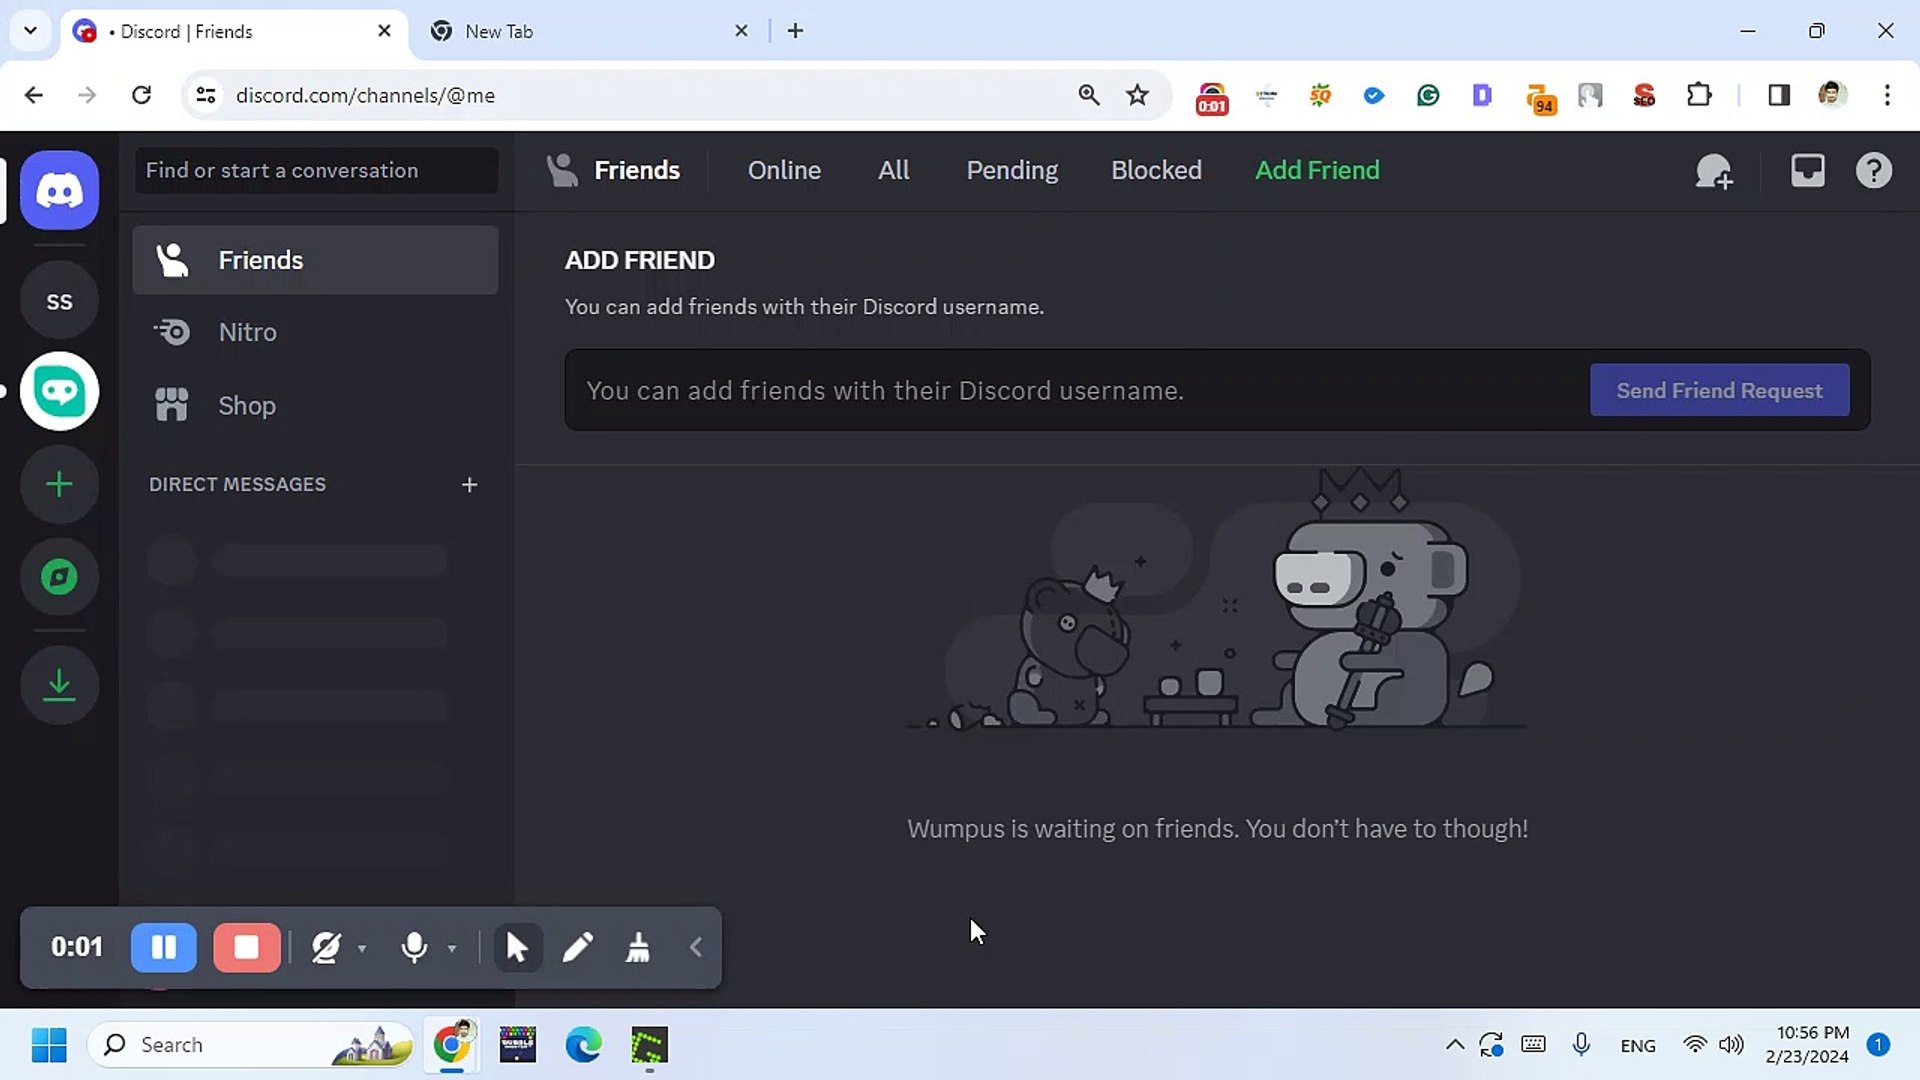
Task: Open the pen options dropdown arrow
Action: coord(362,947)
